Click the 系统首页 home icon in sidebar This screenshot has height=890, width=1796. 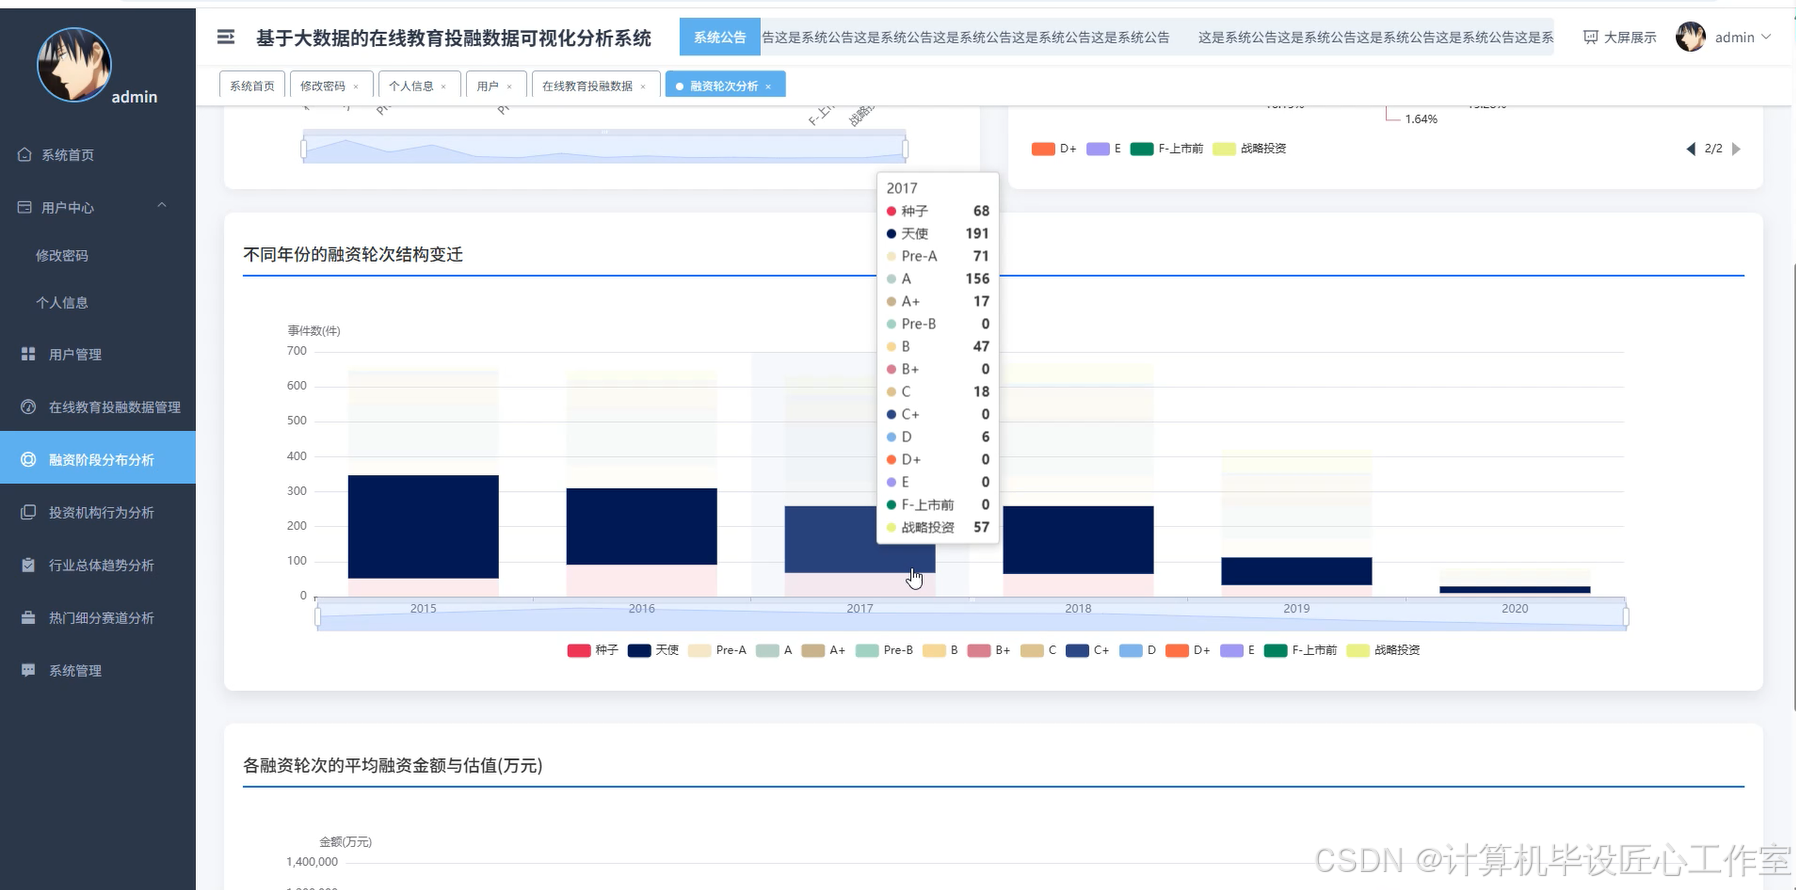[x=25, y=155]
